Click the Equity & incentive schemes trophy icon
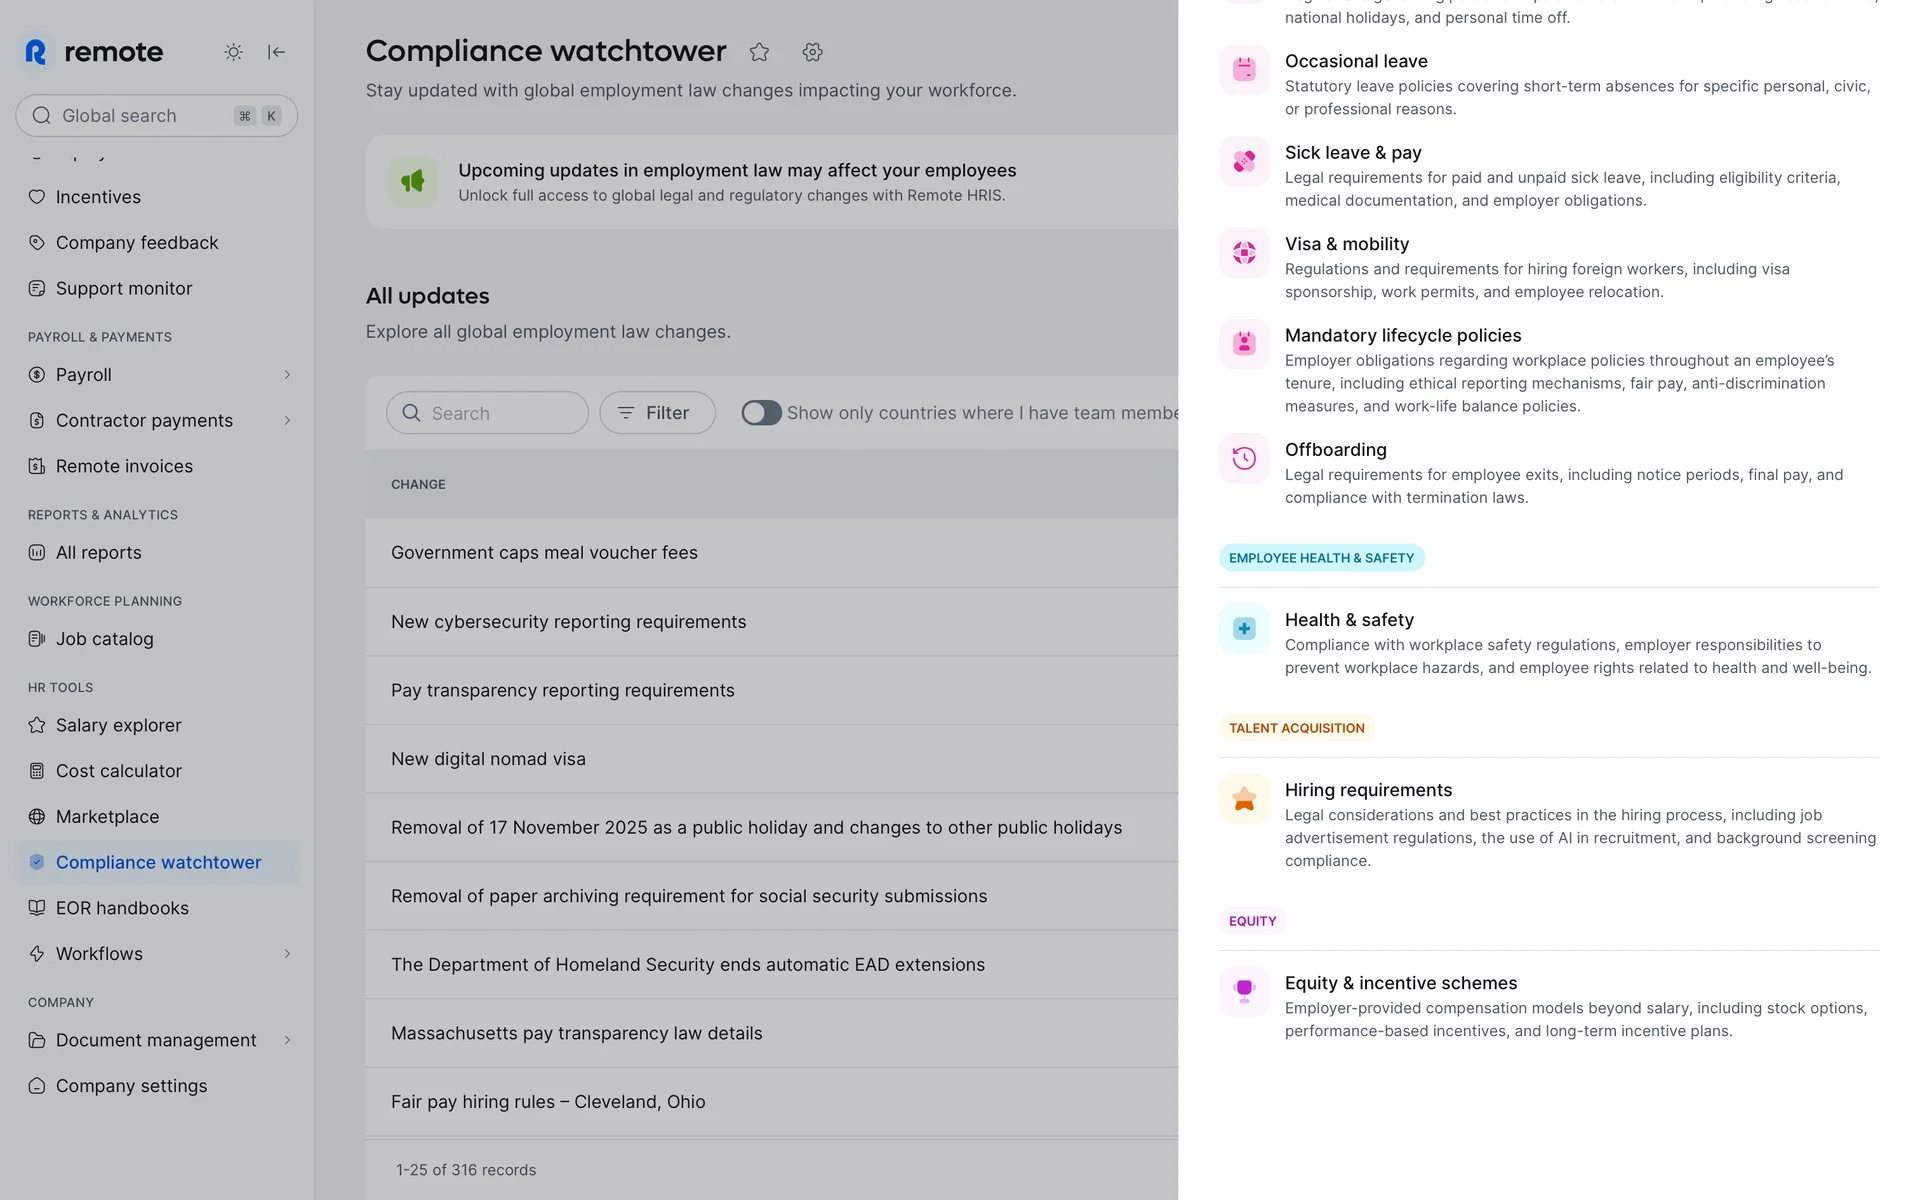This screenshot has height=1200, width=1920. 1244,991
